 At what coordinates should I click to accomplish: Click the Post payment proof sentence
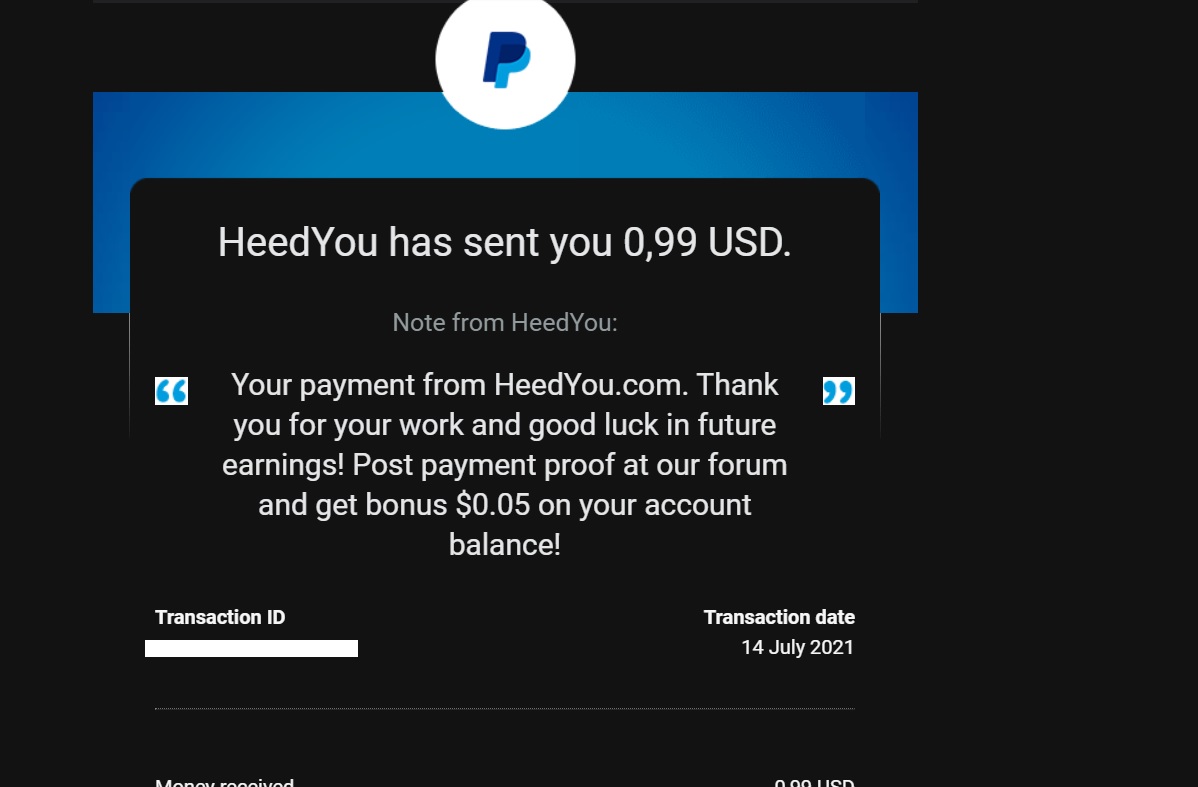(x=570, y=465)
